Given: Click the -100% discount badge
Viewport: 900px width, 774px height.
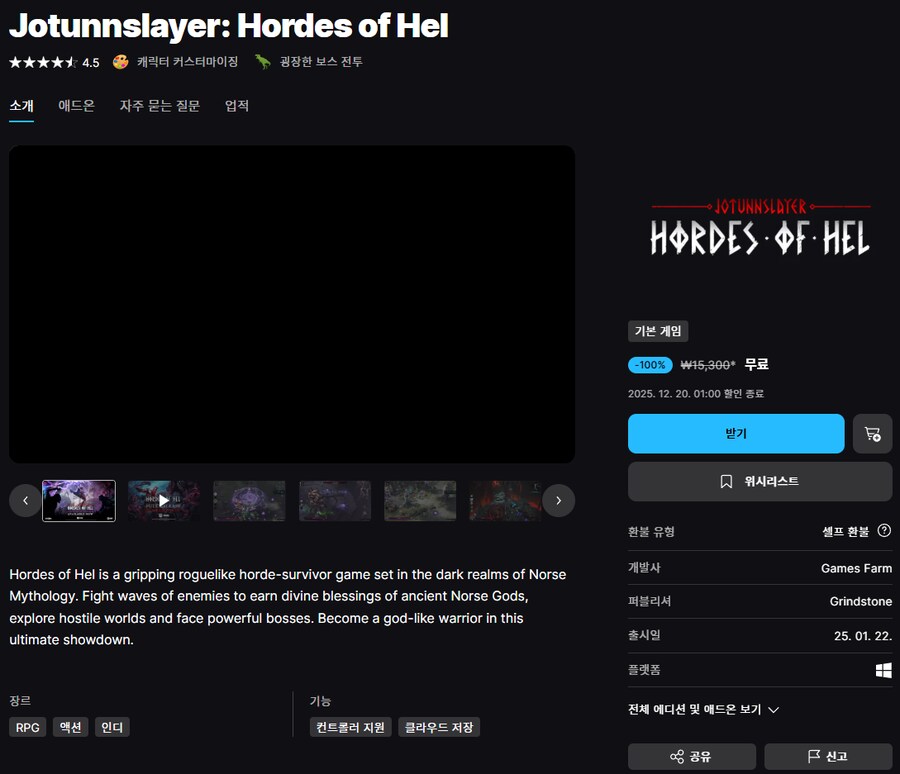Looking at the screenshot, I should point(650,365).
